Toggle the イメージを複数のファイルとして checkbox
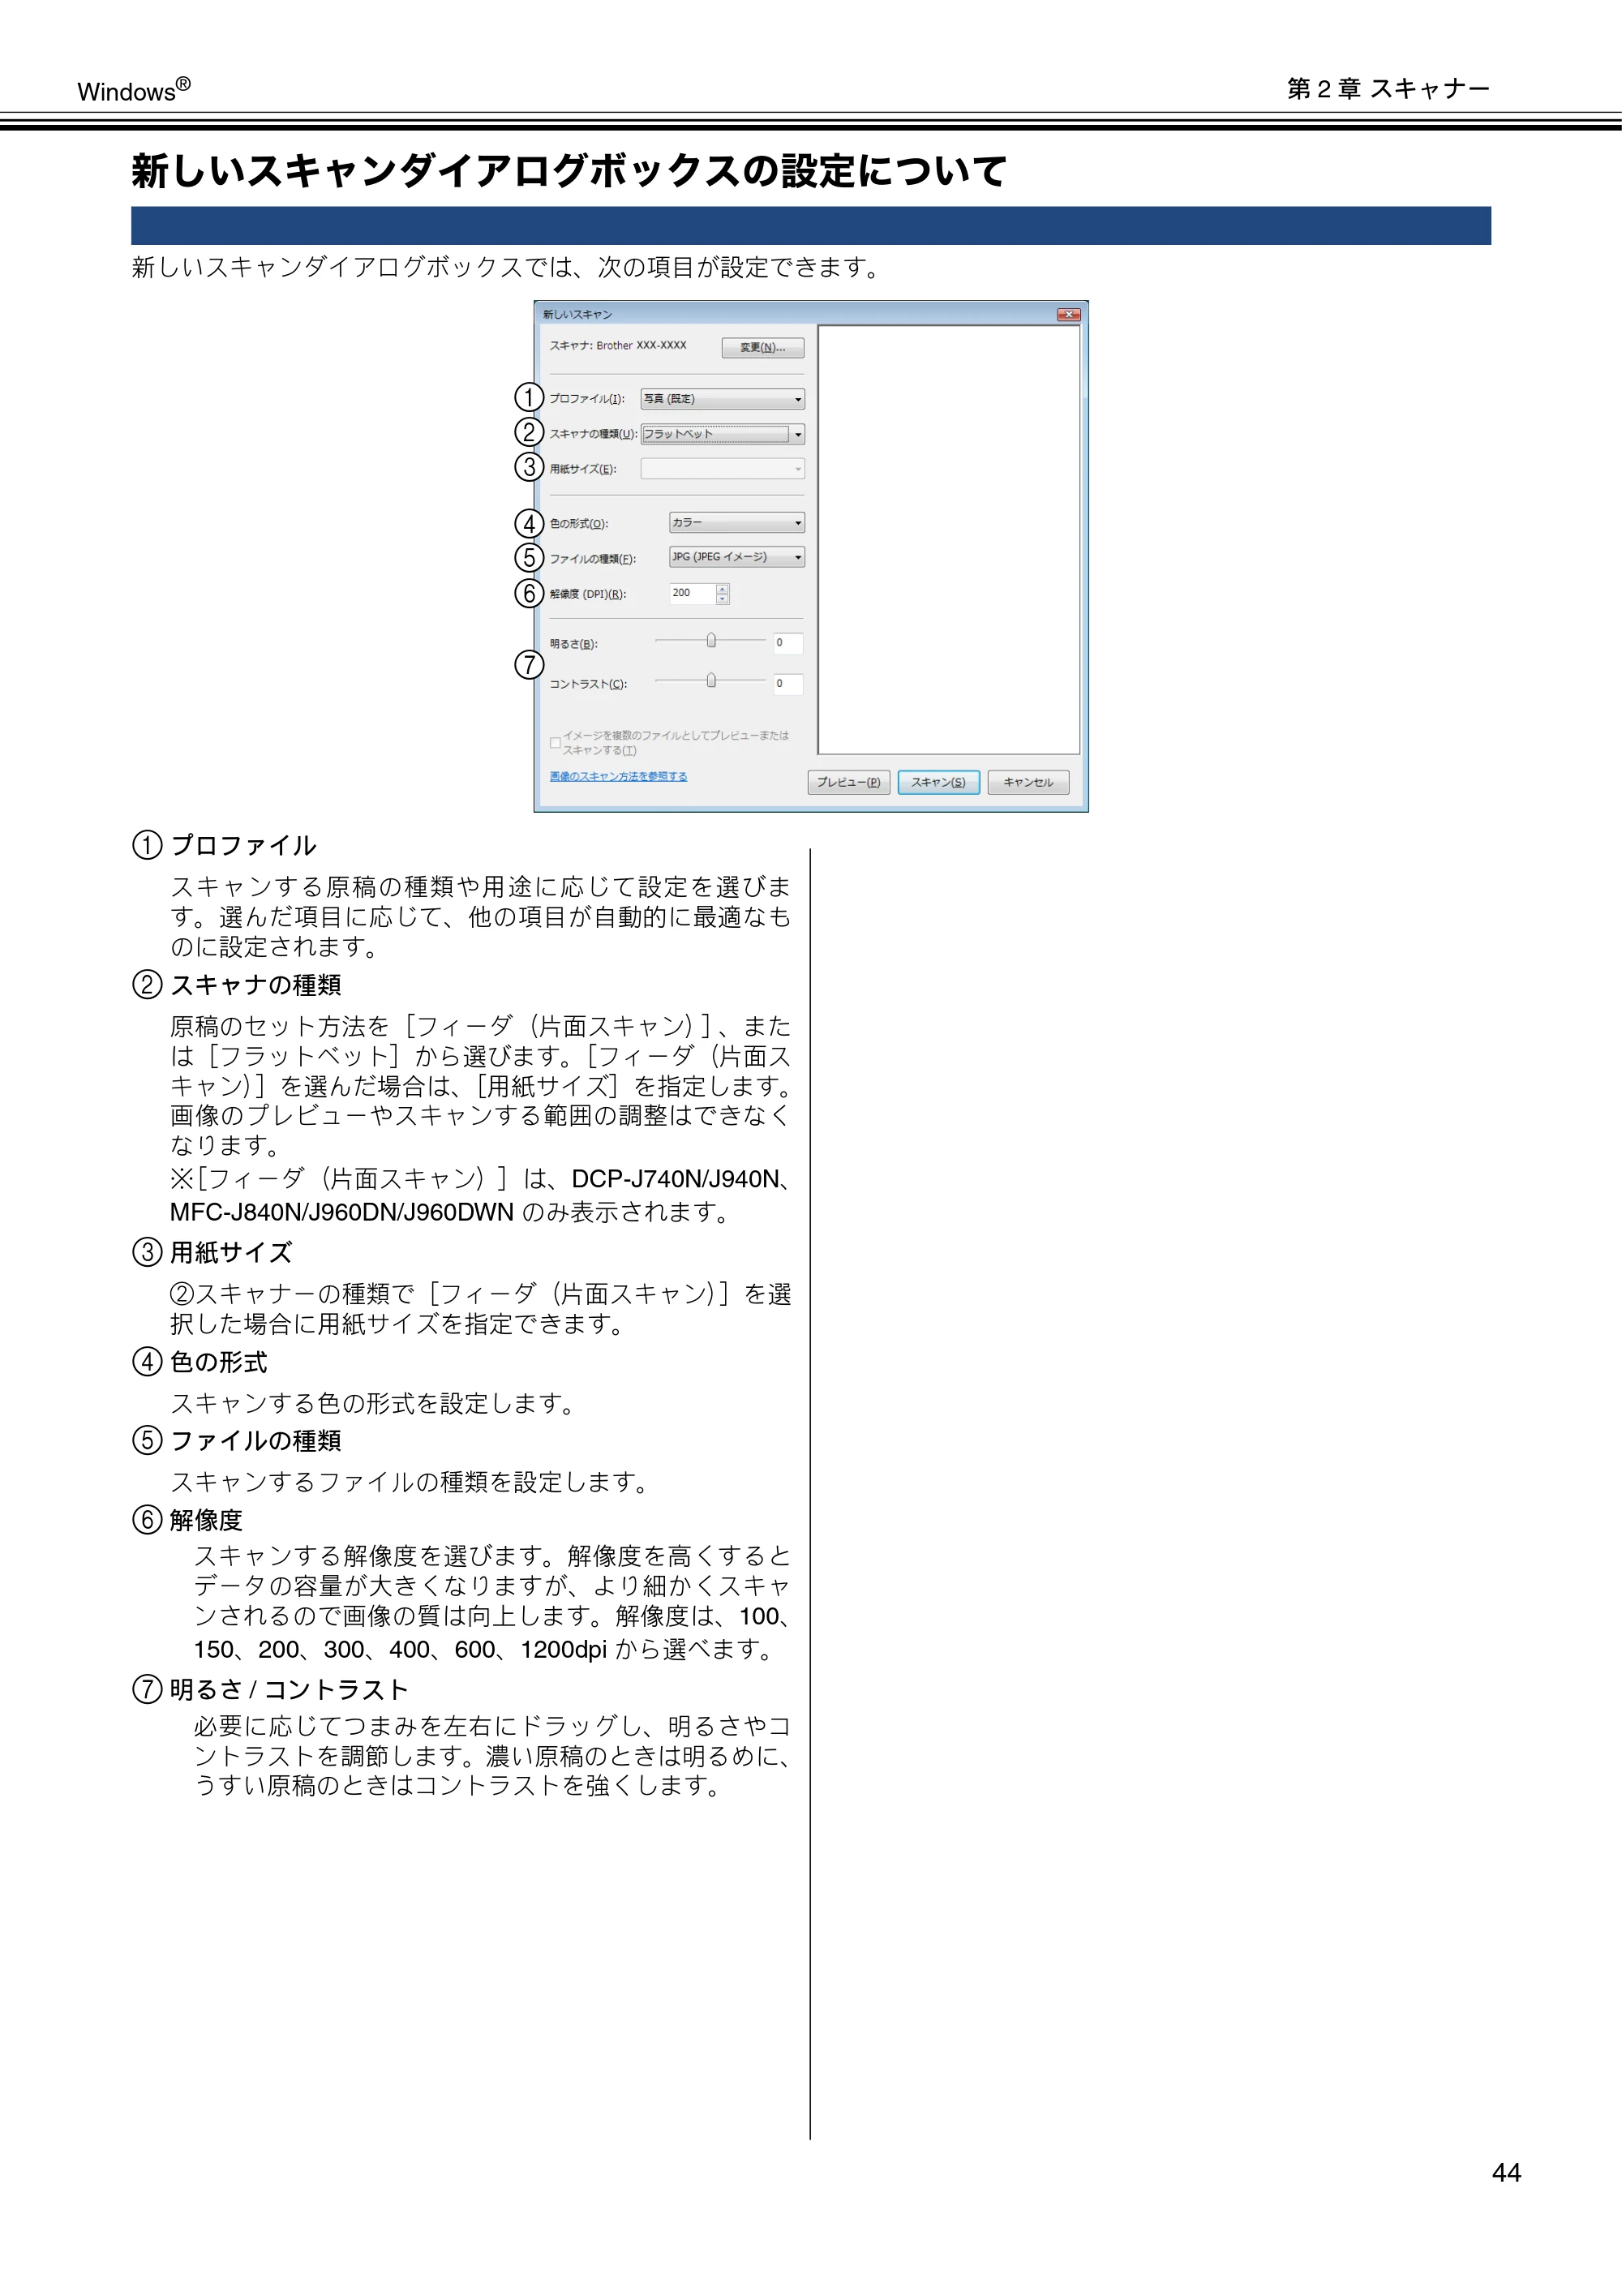This screenshot has width=1622, height=2296. pyautogui.click(x=555, y=742)
